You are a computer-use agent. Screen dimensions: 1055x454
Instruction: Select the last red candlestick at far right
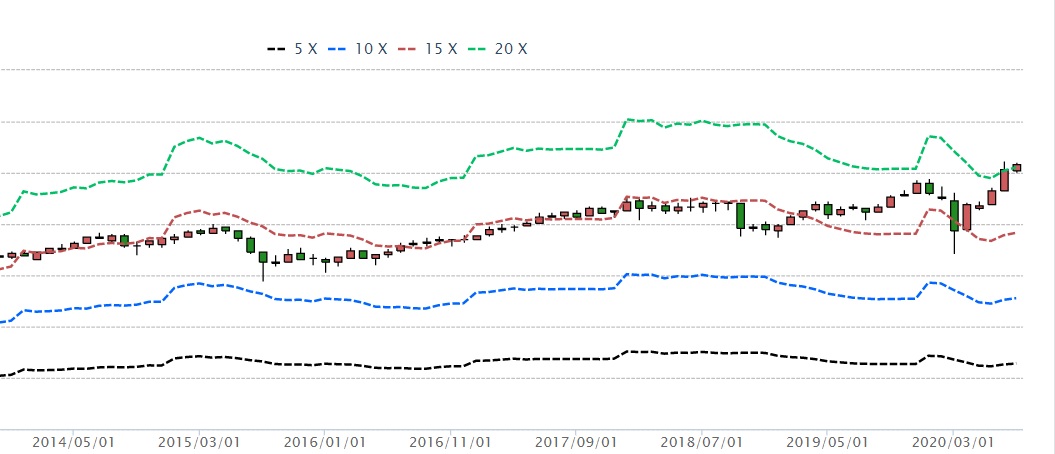[x=1017, y=167]
